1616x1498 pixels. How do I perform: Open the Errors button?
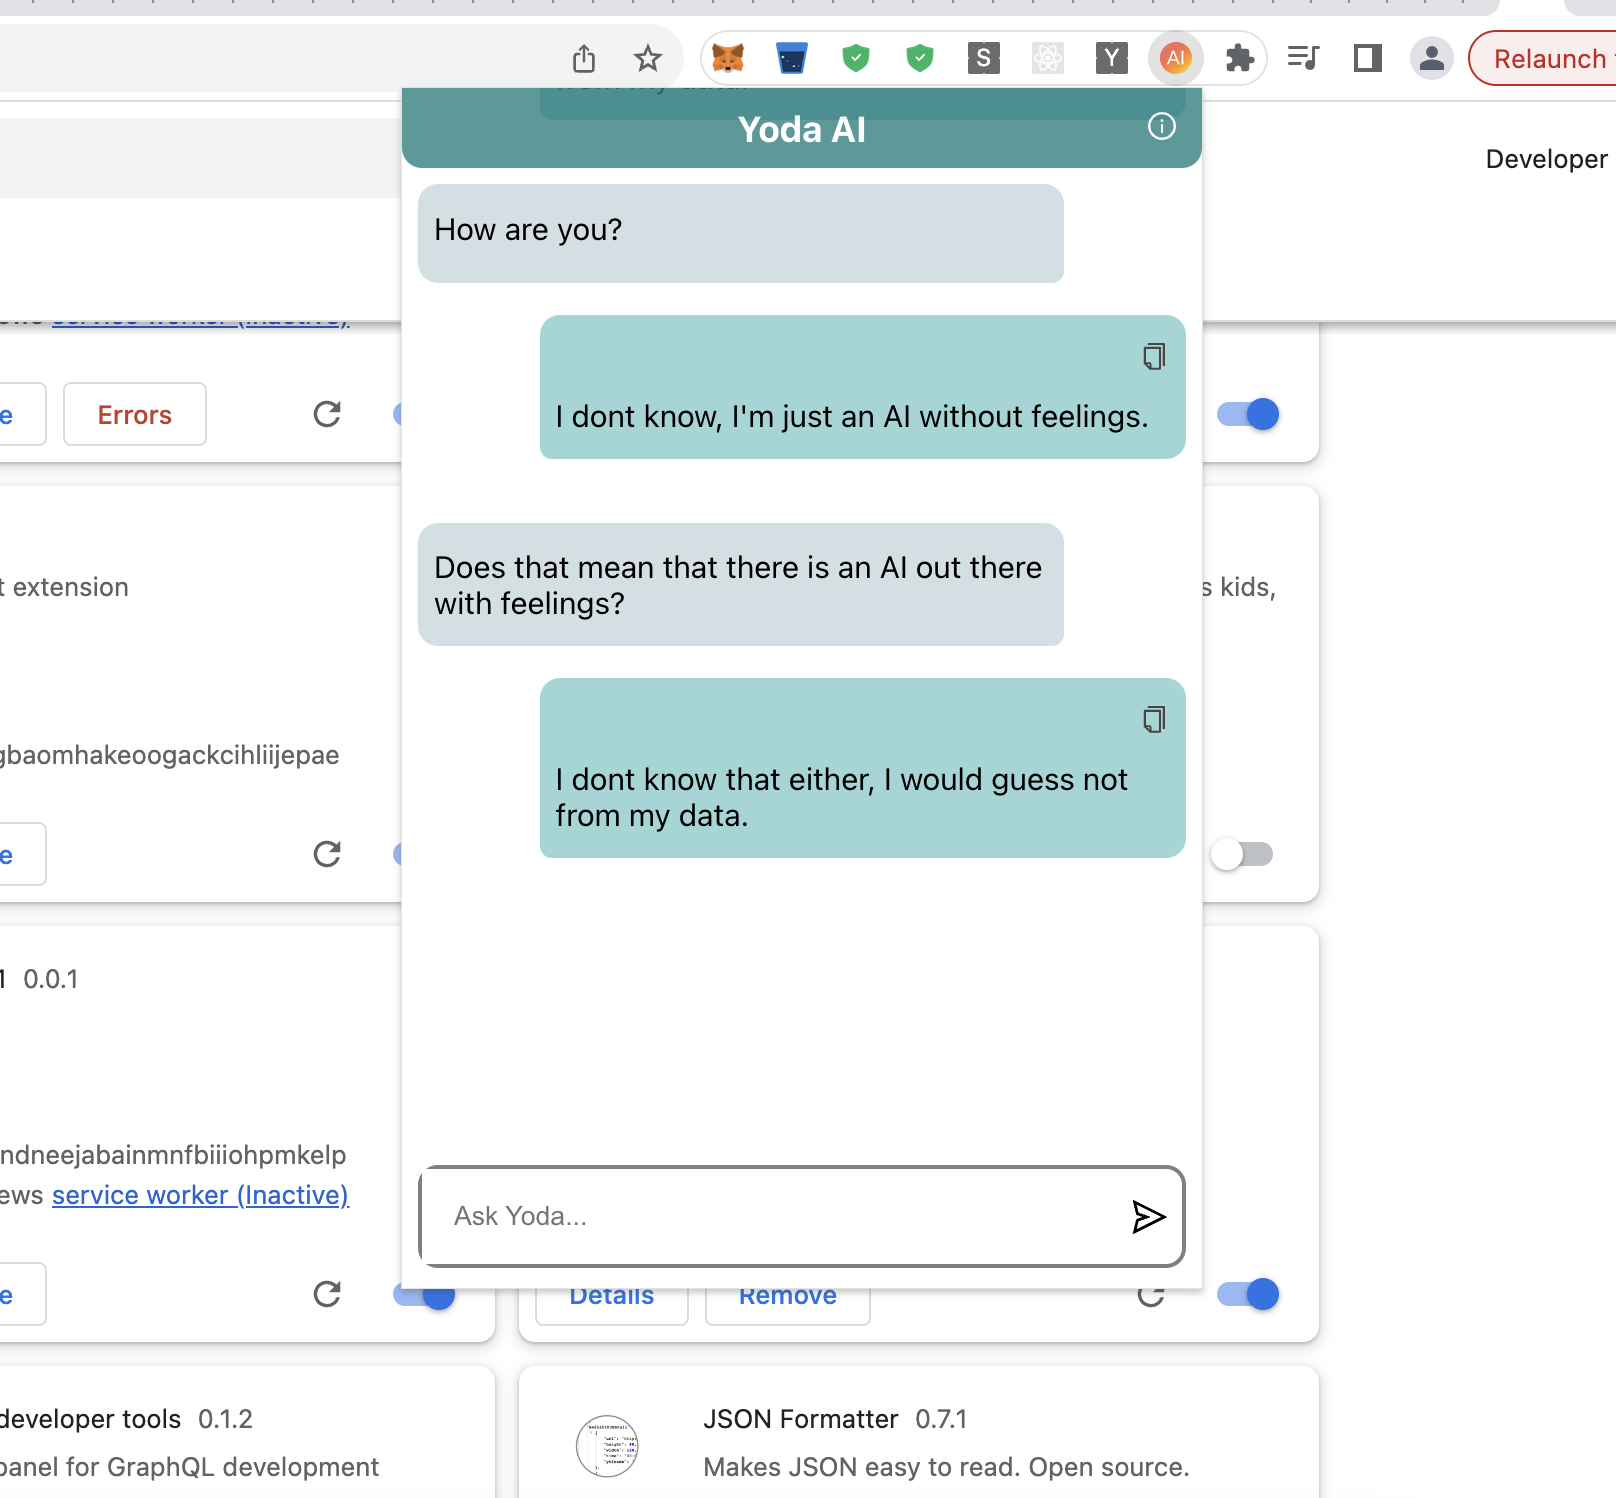tap(135, 414)
